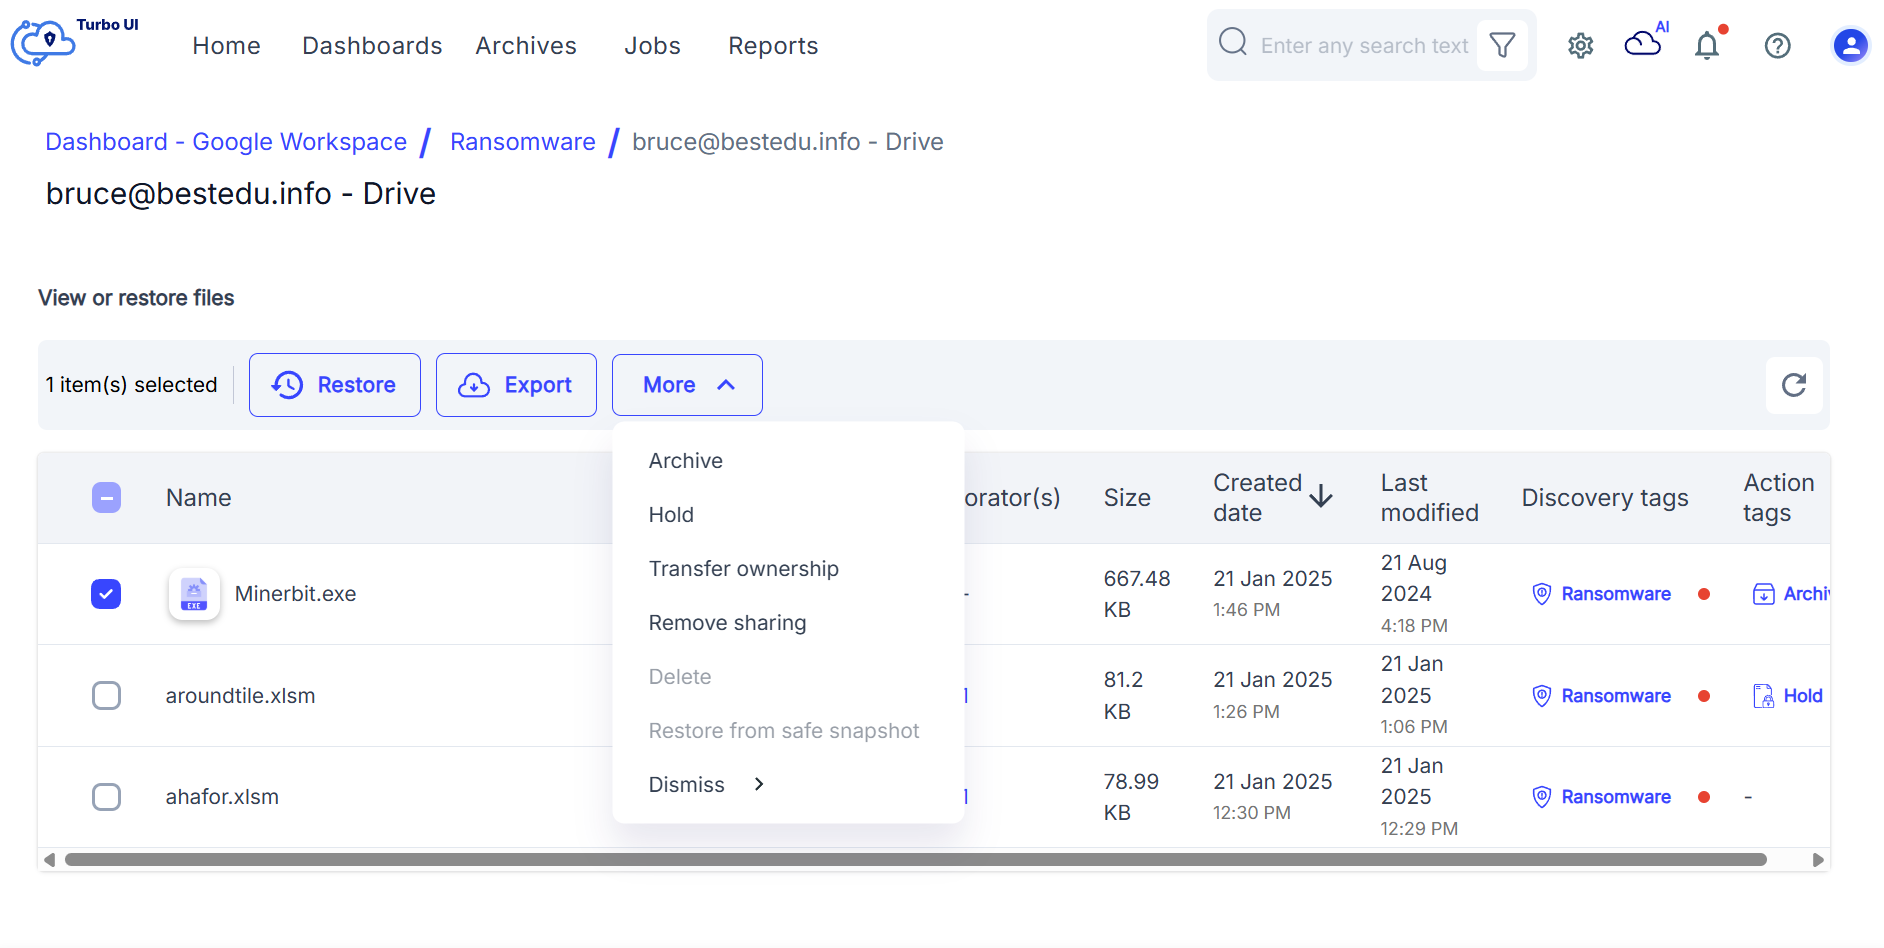This screenshot has height=948, width=1884.
Task: Check the ahafor.xlsm row checkbox
Action: pos(106,797)
